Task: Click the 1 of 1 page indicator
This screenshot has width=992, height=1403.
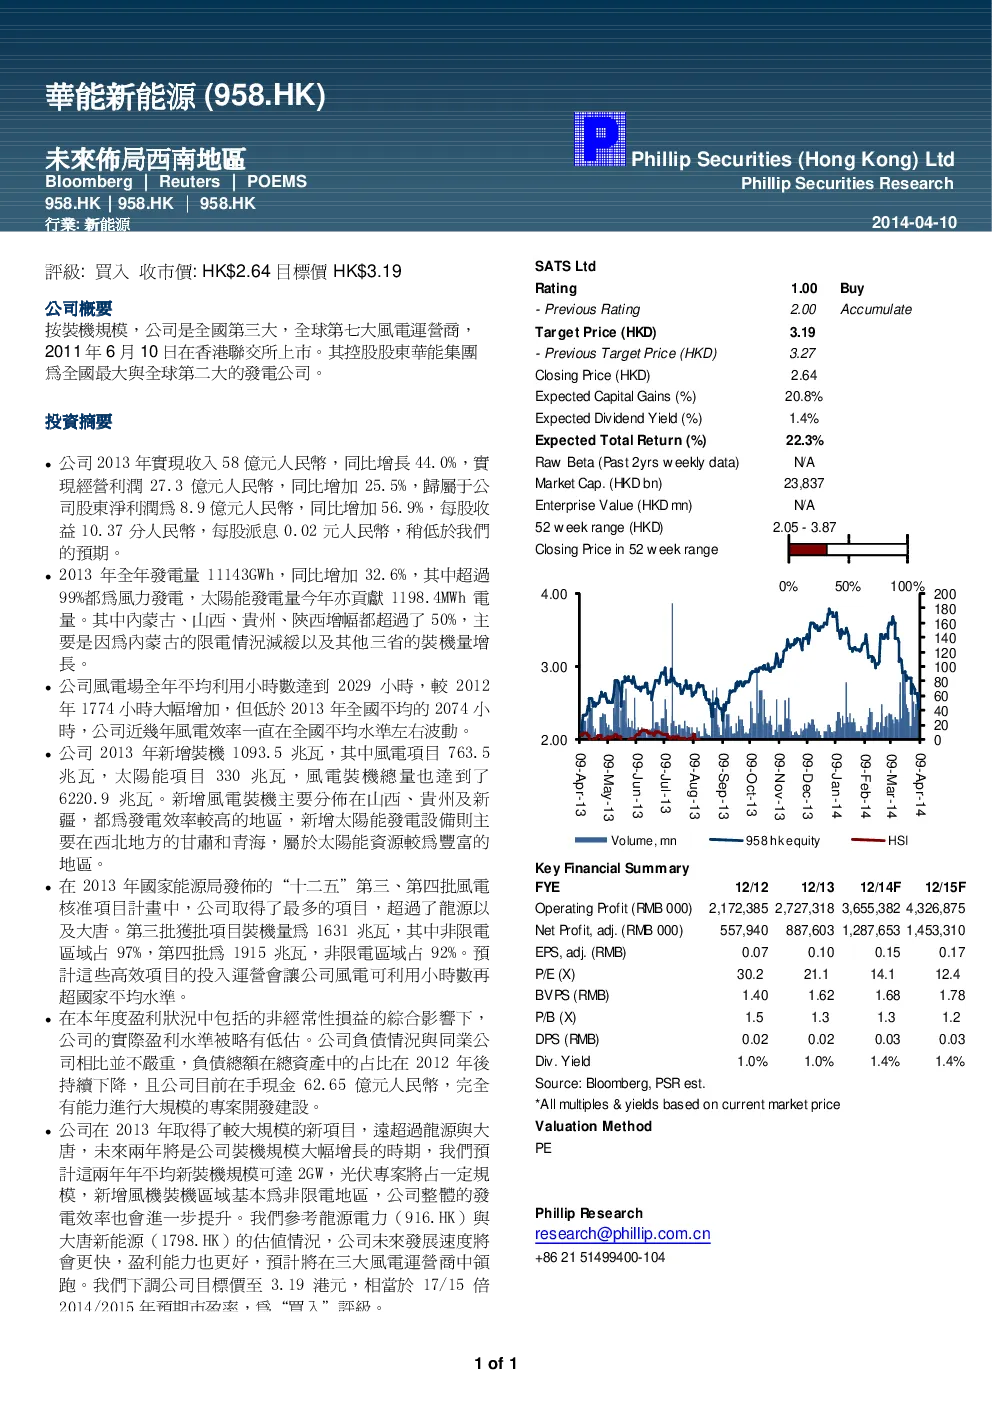Action: pos(496,1364)
